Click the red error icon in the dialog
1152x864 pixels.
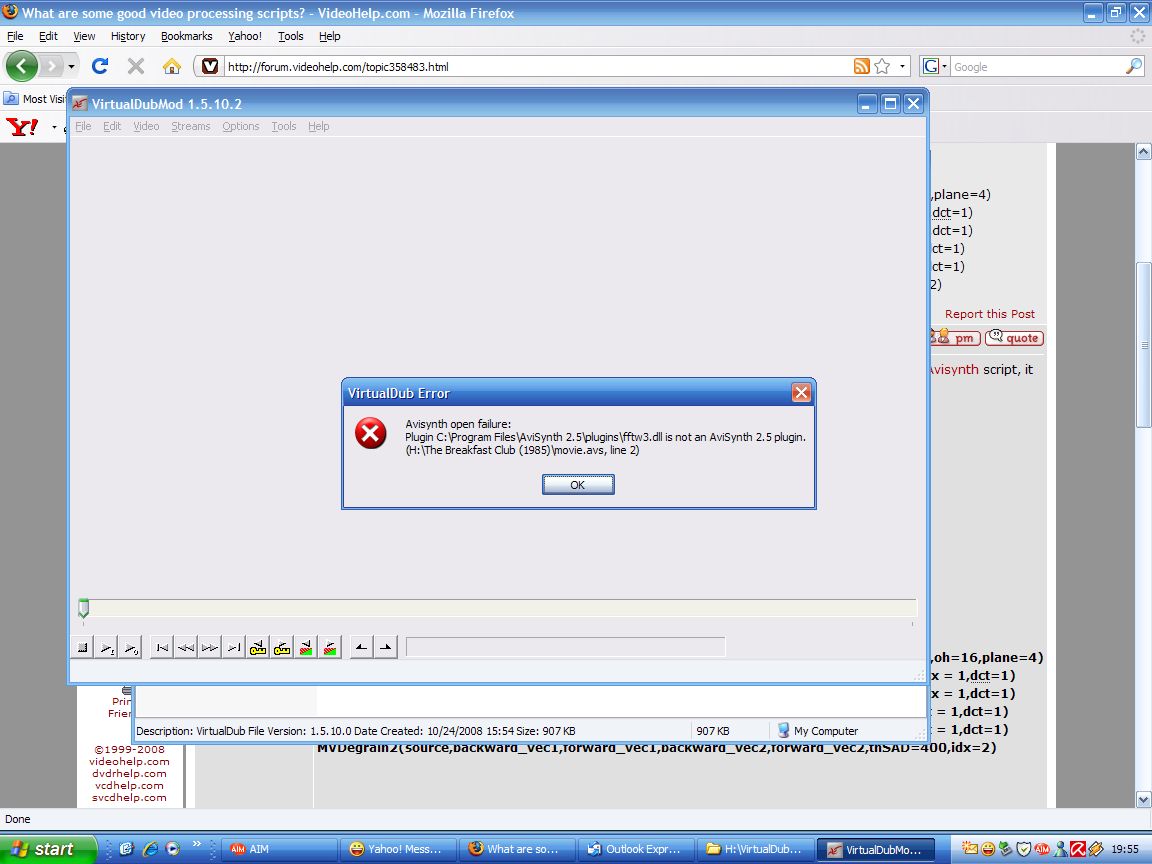coord(371,433)
